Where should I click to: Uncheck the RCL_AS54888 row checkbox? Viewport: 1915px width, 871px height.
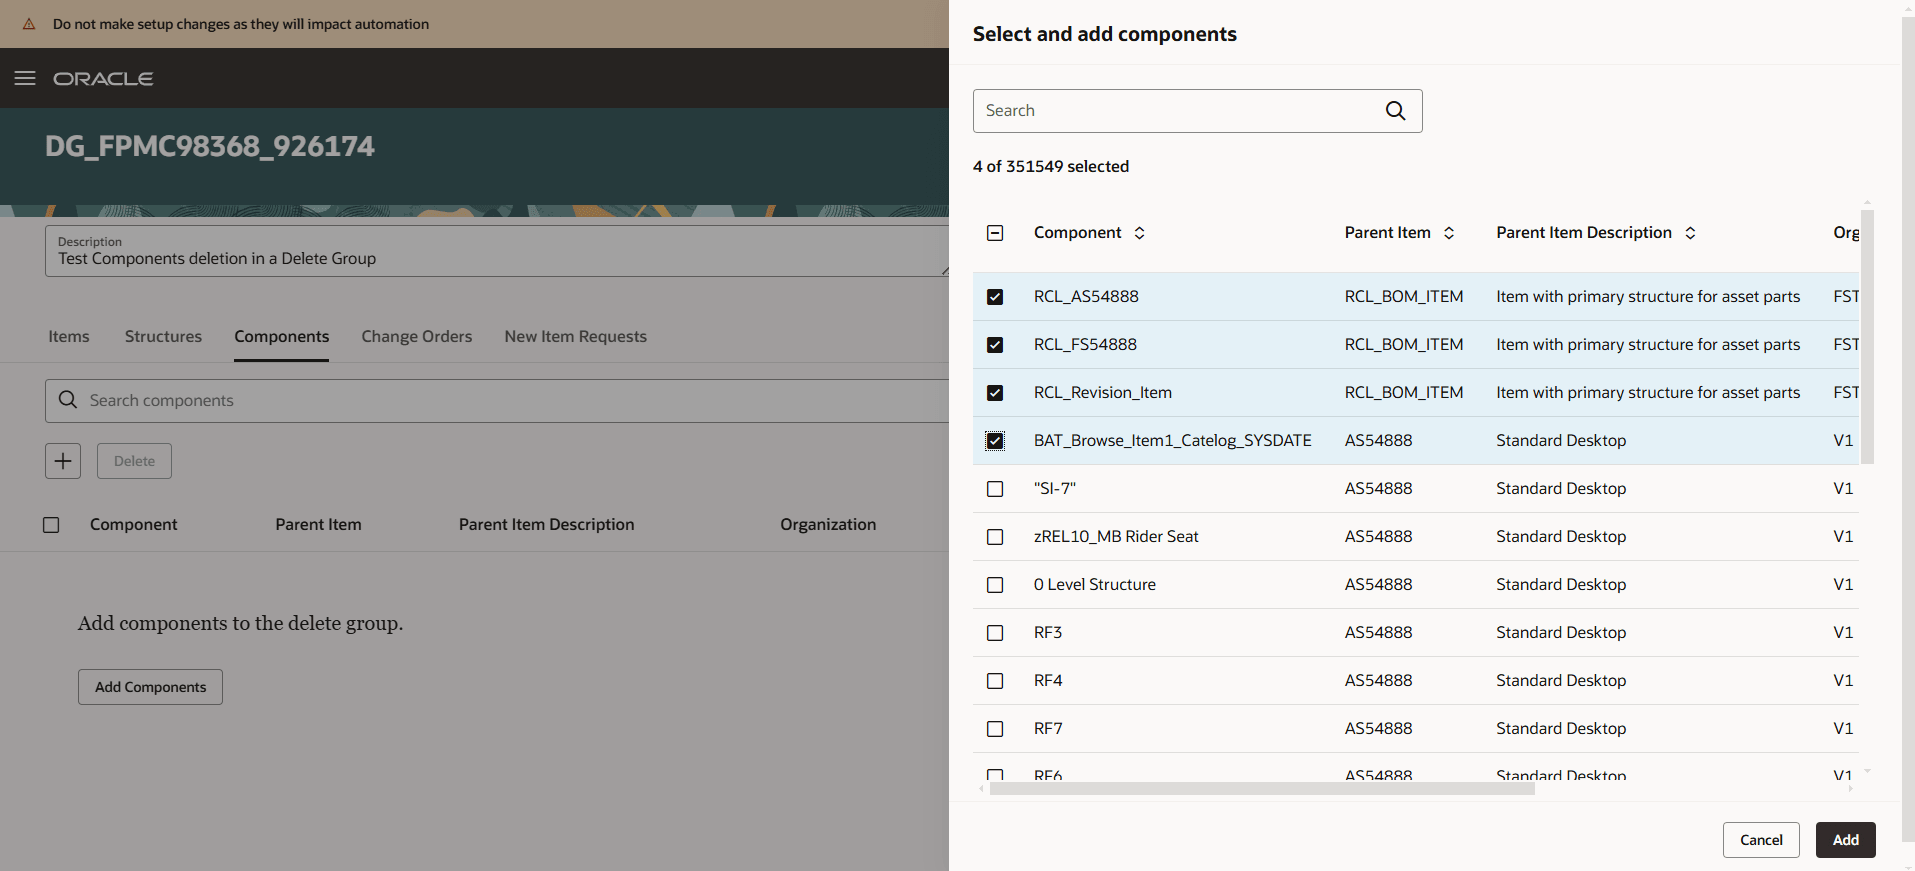995,297
